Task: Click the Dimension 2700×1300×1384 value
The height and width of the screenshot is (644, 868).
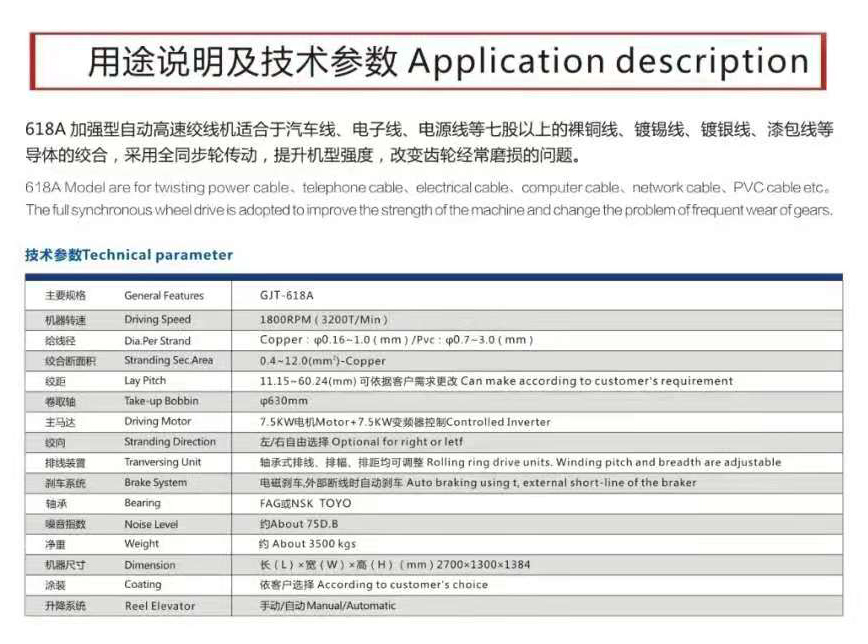Action: tap(394, 565)
